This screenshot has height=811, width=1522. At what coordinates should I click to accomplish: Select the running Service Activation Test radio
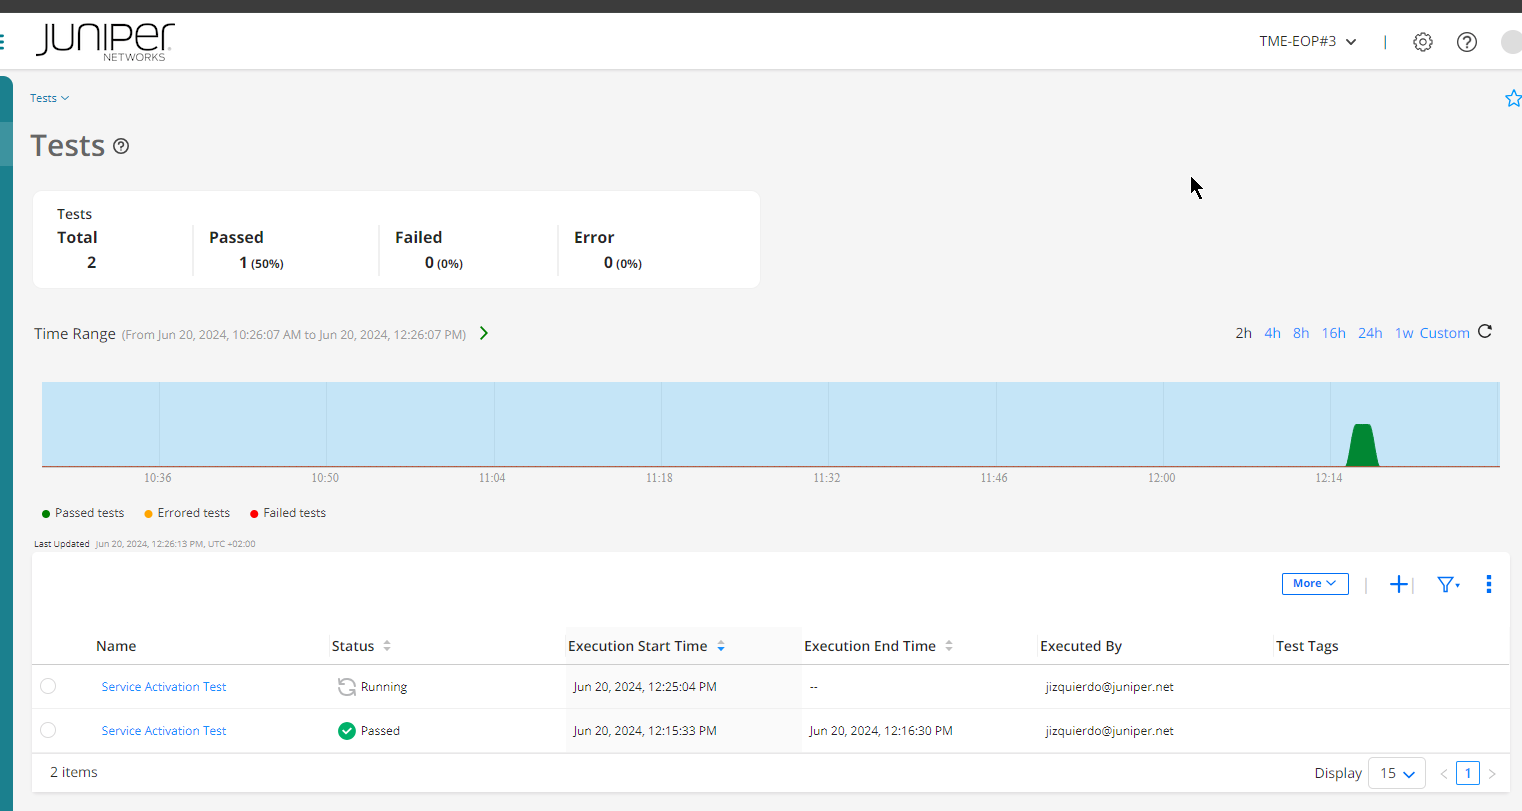48,687
